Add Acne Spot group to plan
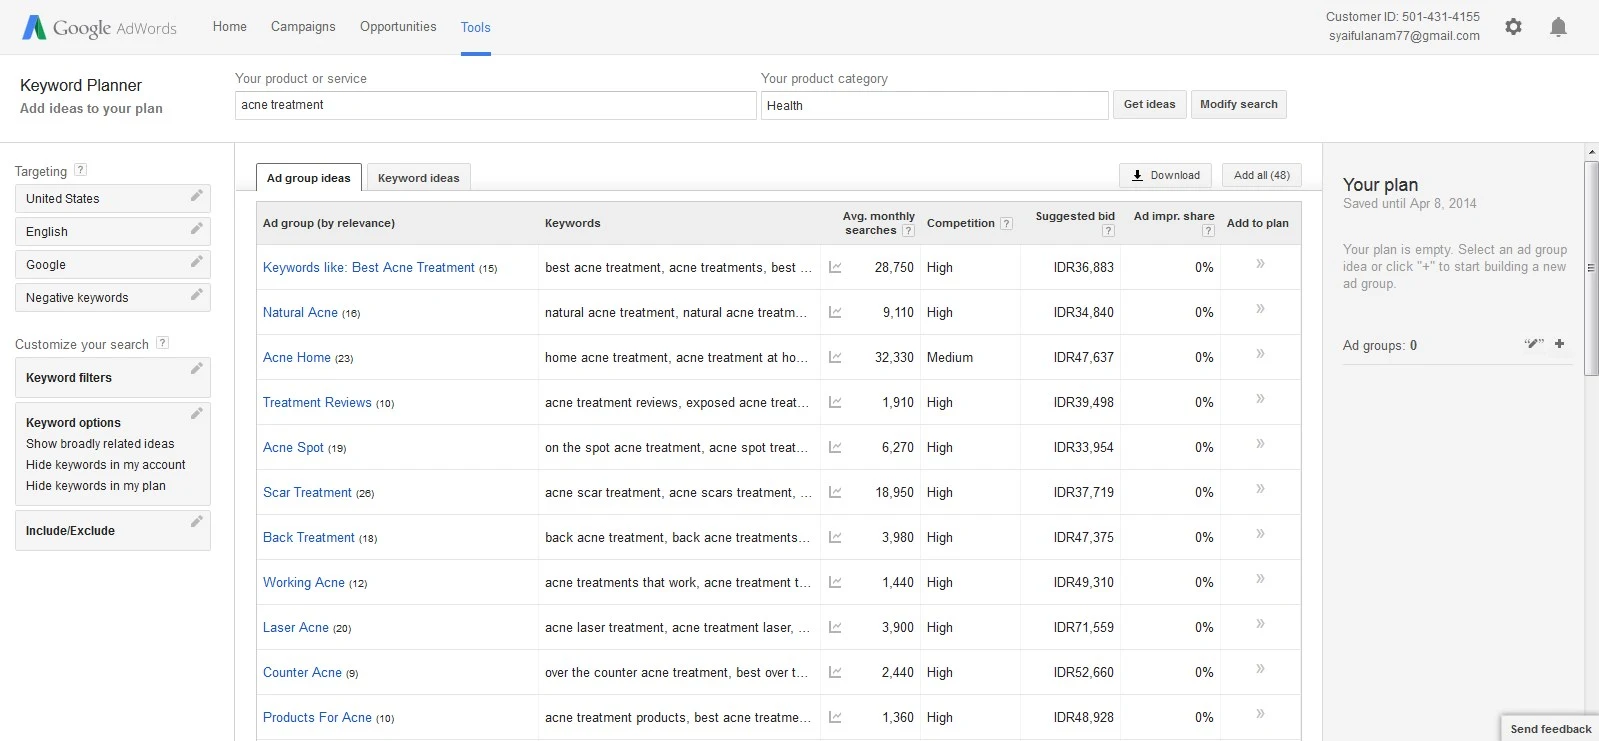 click(x=1260, y=444)
